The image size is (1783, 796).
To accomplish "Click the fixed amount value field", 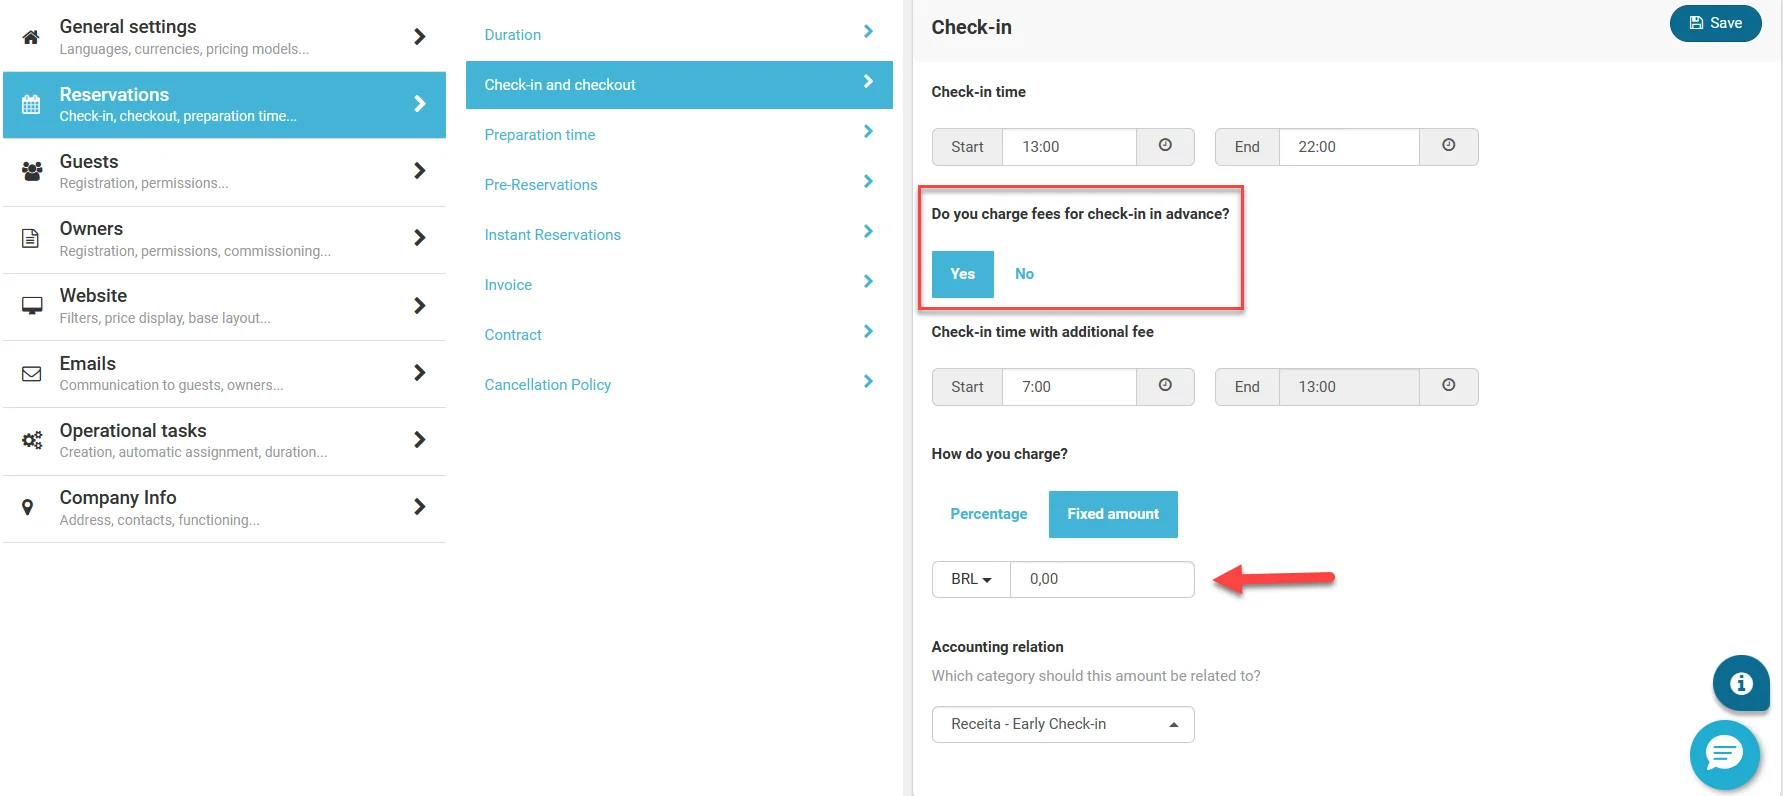I will (1102, 579).
